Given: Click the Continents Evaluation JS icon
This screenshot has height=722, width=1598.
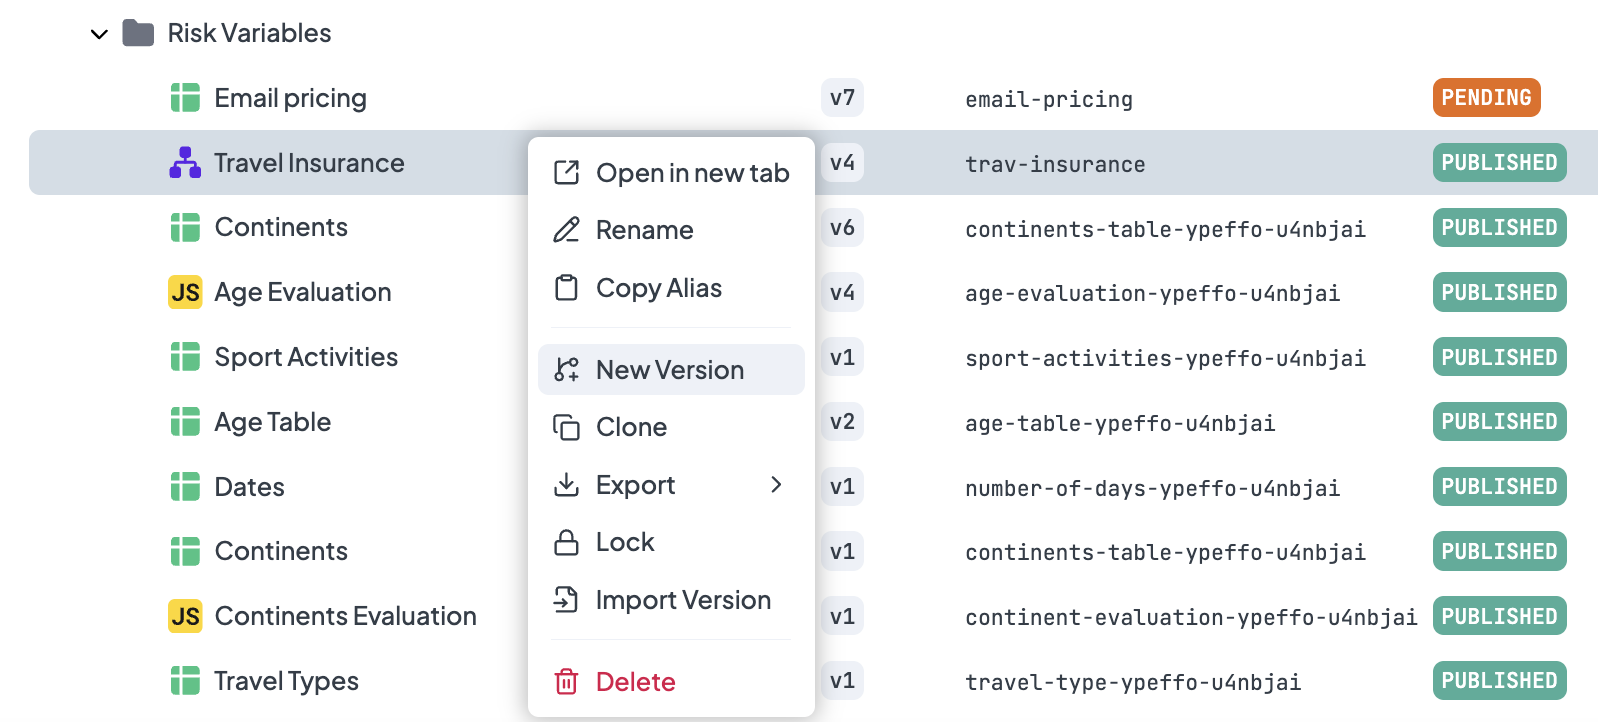Looking at the screenshot, I should pyautogui.click(x=185, y=616).
